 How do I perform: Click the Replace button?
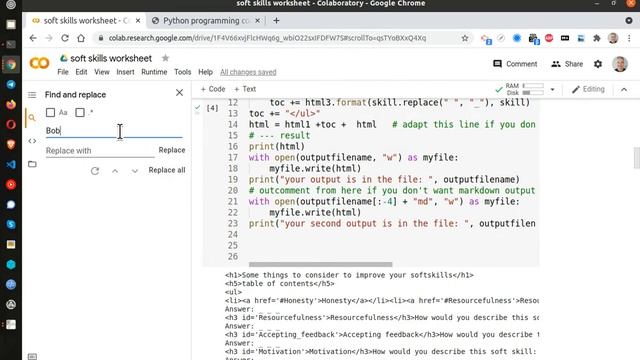coord(172,150)
